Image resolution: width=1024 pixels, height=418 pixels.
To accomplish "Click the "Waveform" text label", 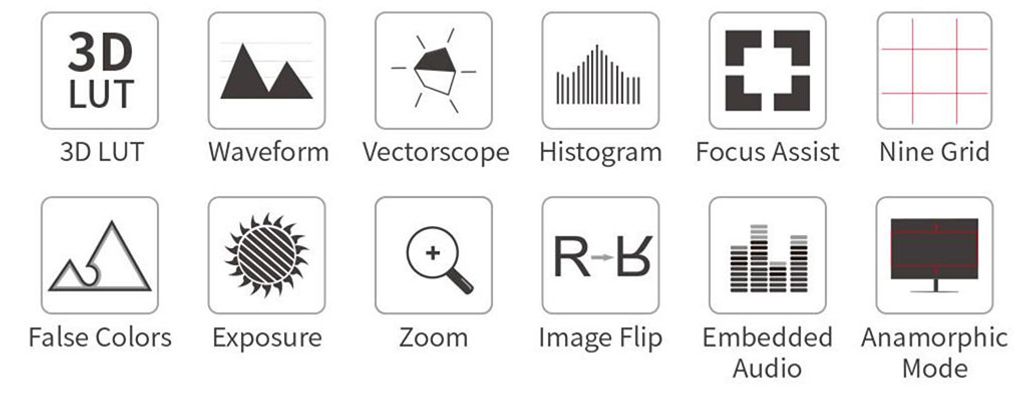I will 268,153.
